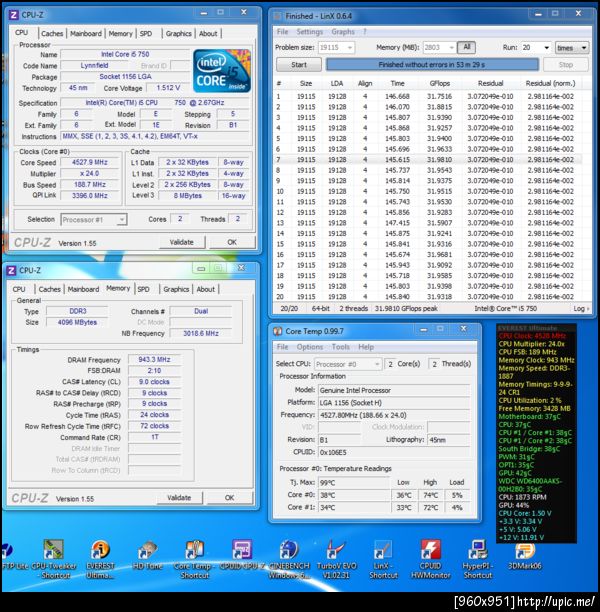Click the Start button in LinX
Viewport: 600px width, 612px height.
pyautogui.click(x=299, y=65)
